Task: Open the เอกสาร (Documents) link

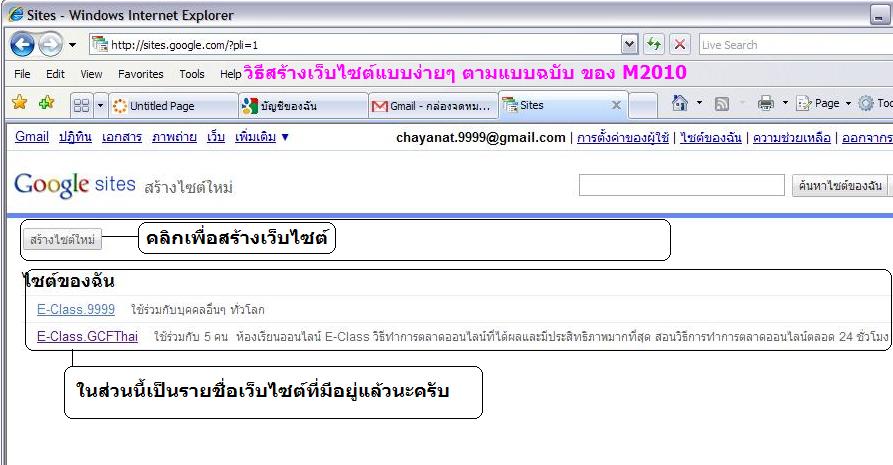Action: tap(122, 137)
